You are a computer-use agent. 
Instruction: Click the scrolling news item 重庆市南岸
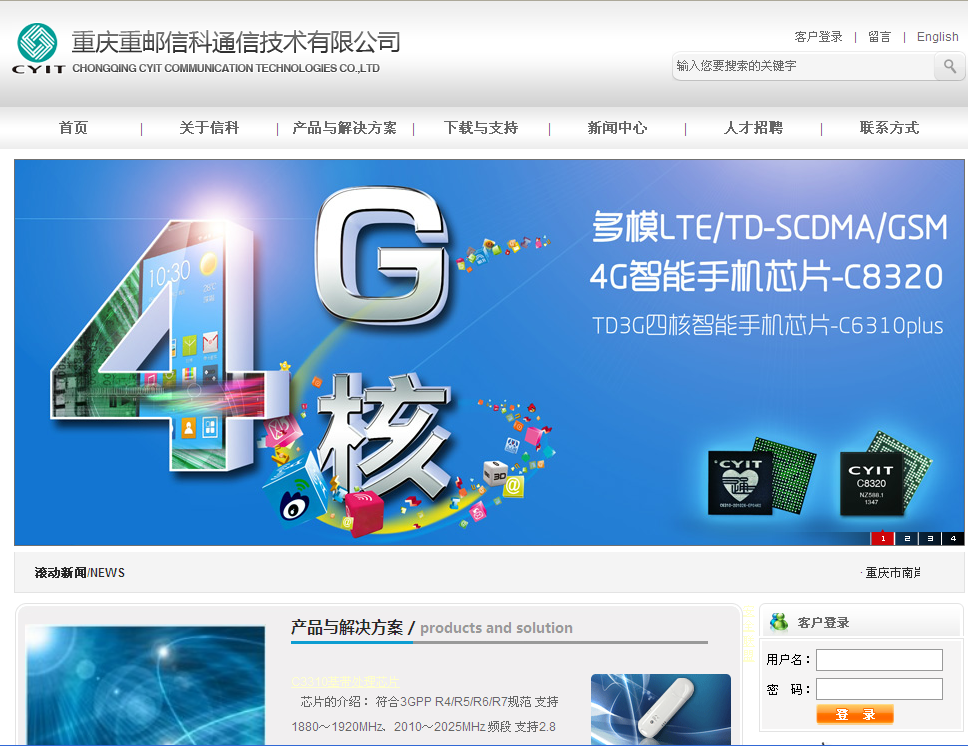[892, 573]
